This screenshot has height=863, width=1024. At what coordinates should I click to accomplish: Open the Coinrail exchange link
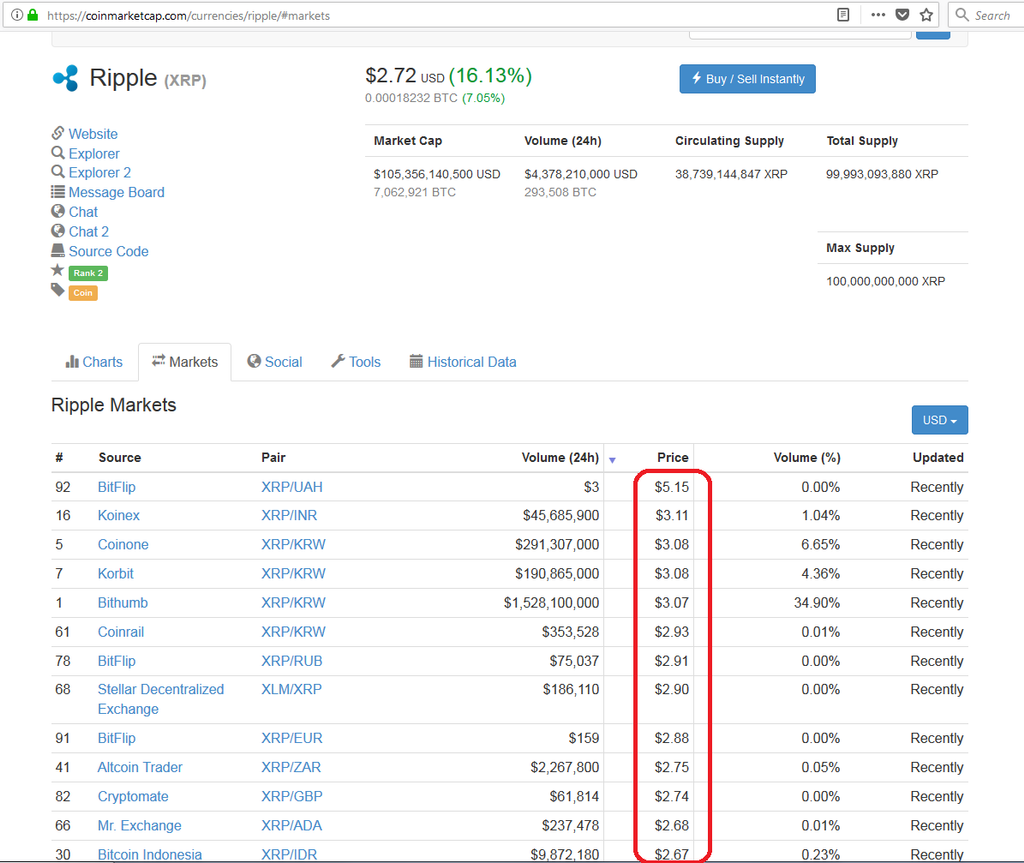(120, 632)
